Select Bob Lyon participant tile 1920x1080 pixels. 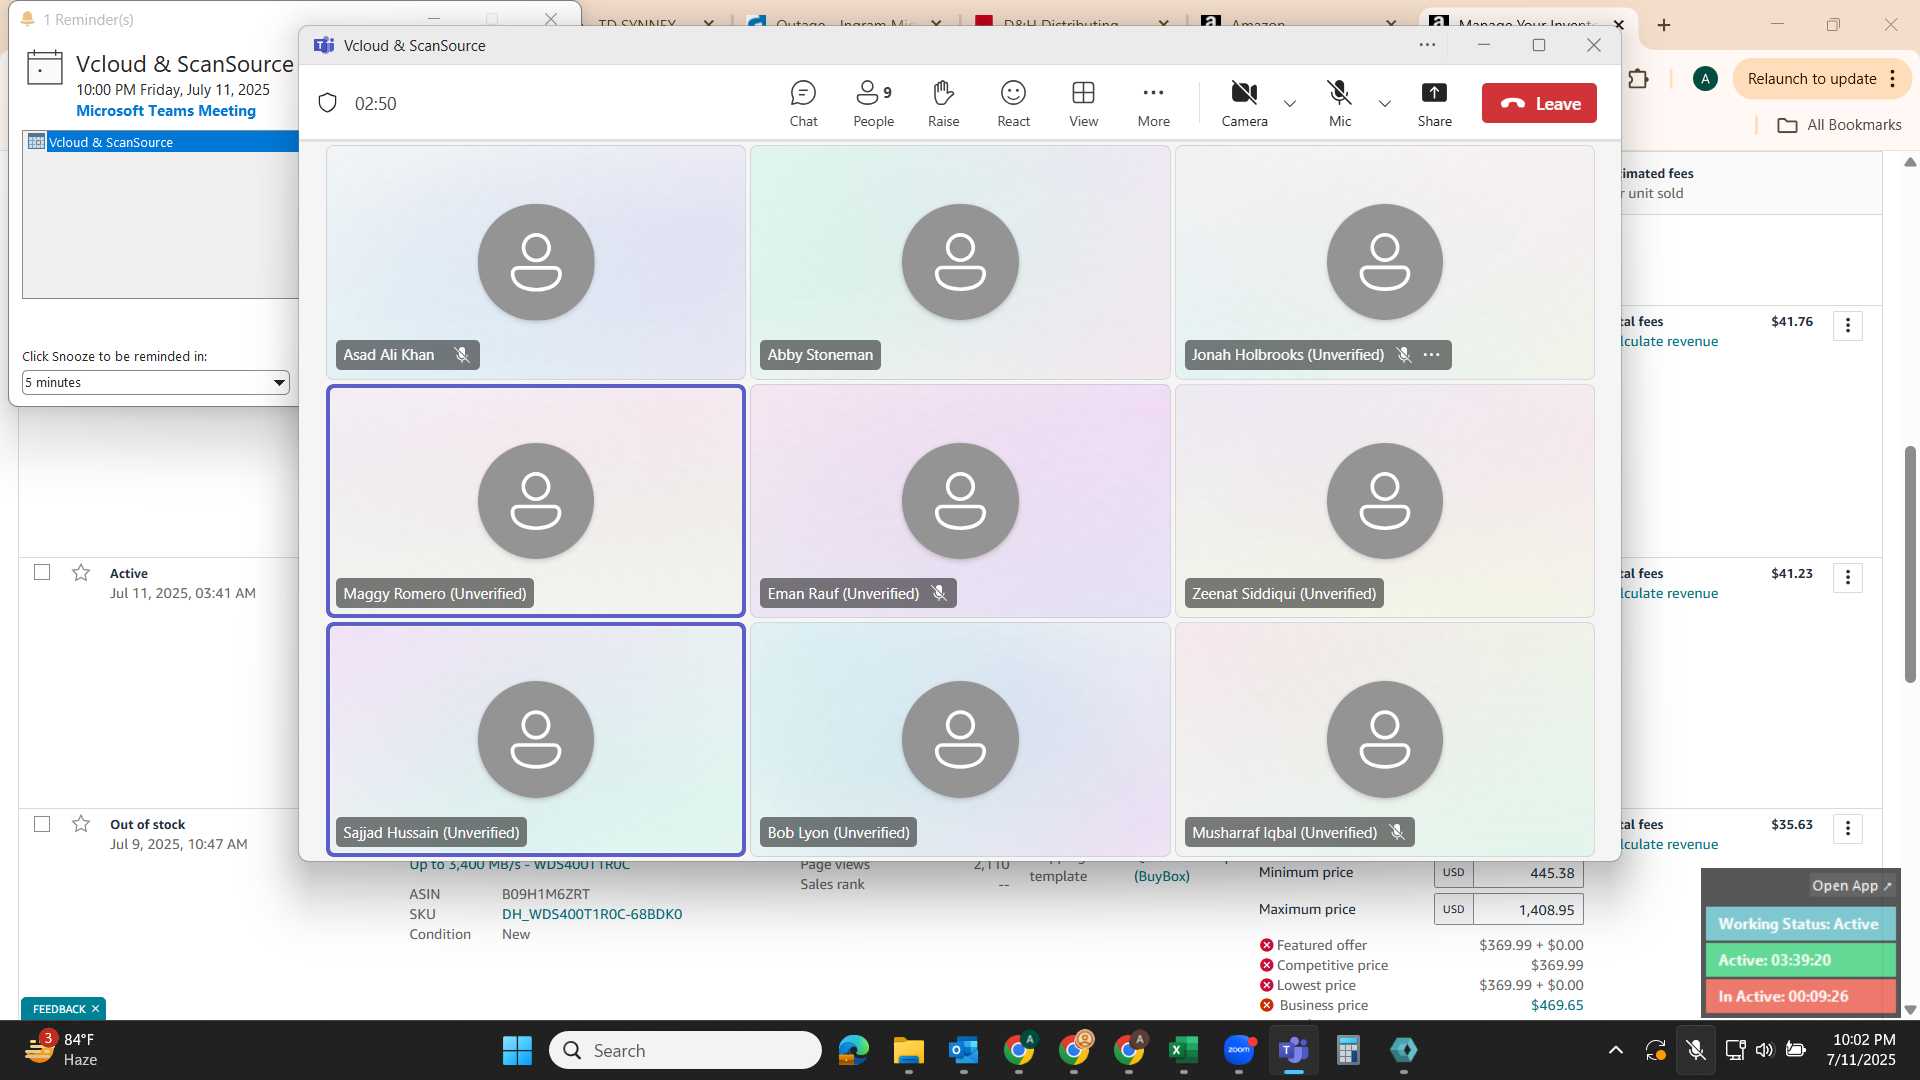point(960,739)
